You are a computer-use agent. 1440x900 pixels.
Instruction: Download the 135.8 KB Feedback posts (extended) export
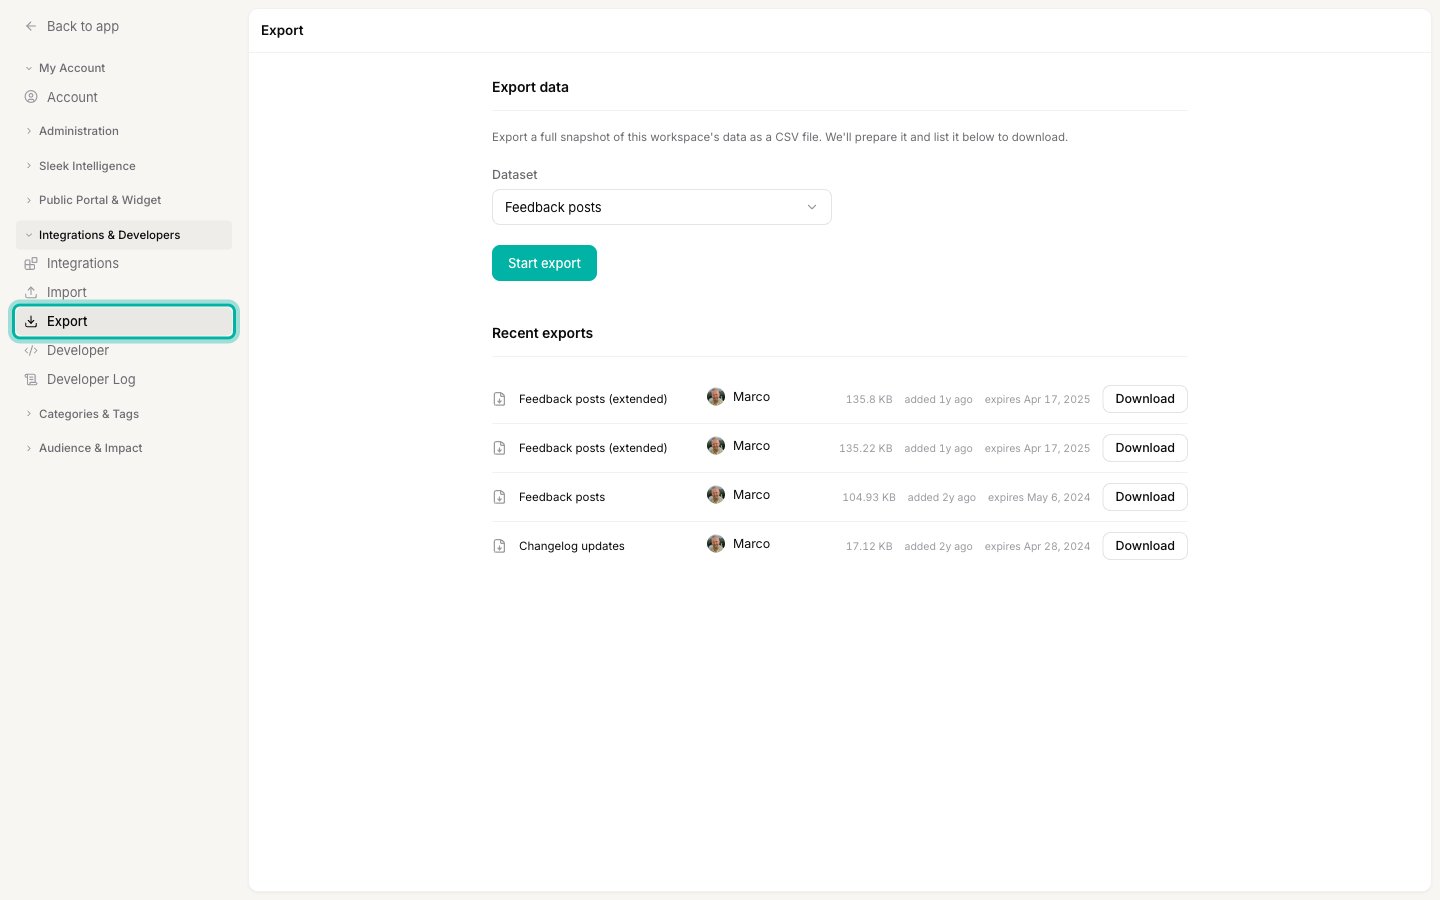(x=1145, y=399)
